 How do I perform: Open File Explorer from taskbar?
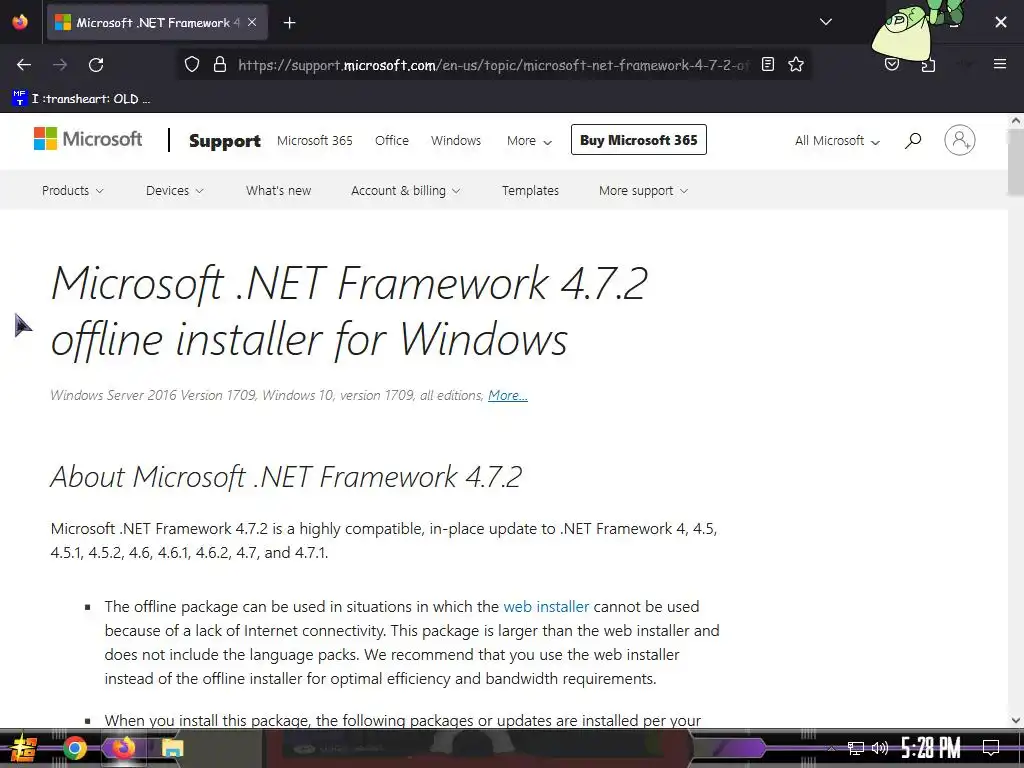(172, 748)
